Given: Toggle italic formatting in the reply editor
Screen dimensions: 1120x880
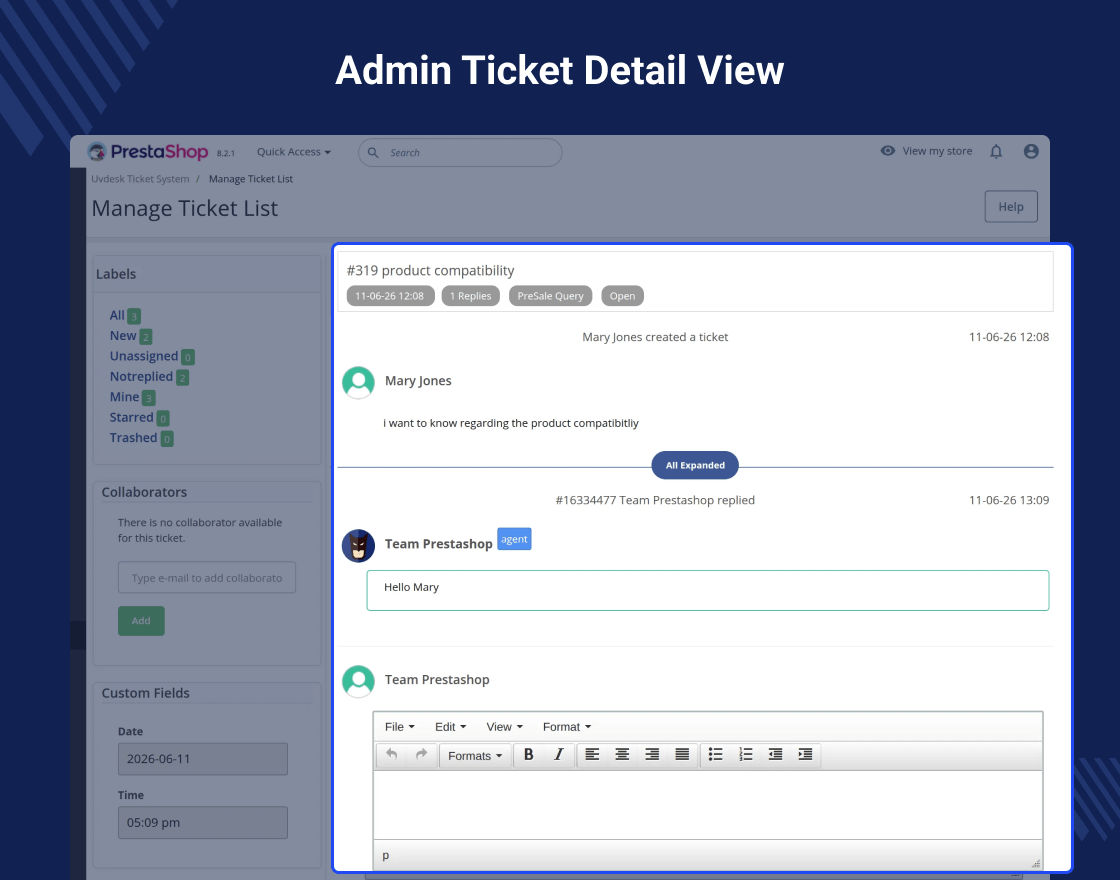Looking at the screenshot, I should [x=559, y=754].
